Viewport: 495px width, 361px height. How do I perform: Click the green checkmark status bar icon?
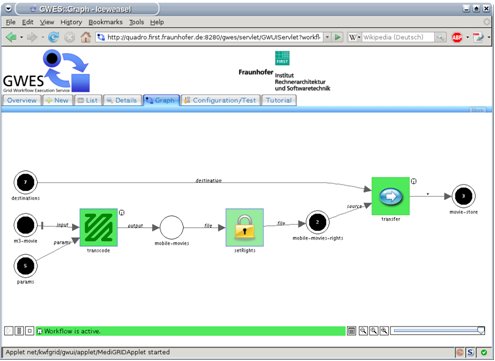coord(484,352)
